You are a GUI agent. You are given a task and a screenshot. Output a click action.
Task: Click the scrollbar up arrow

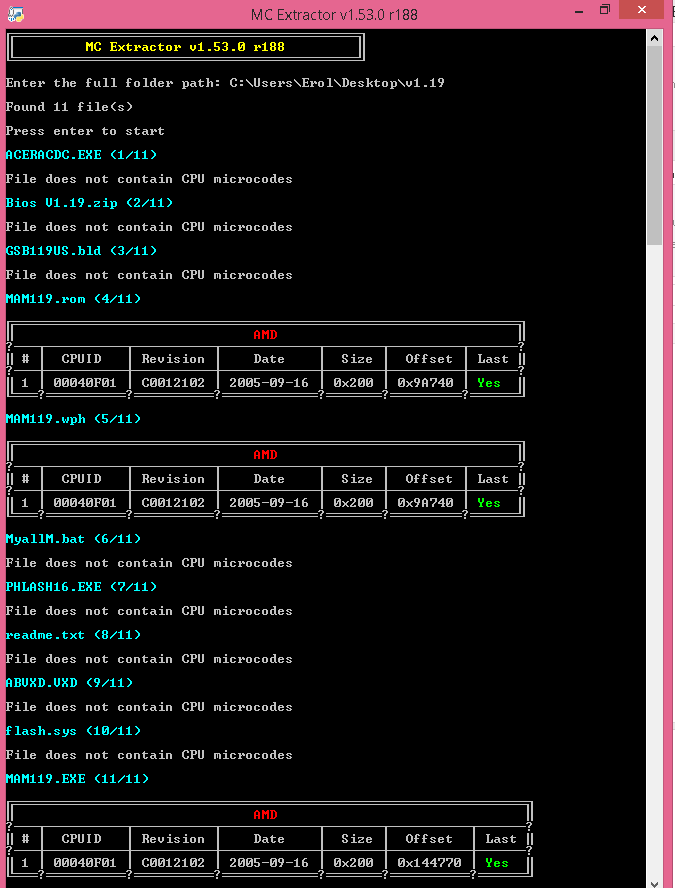[654, 39]
